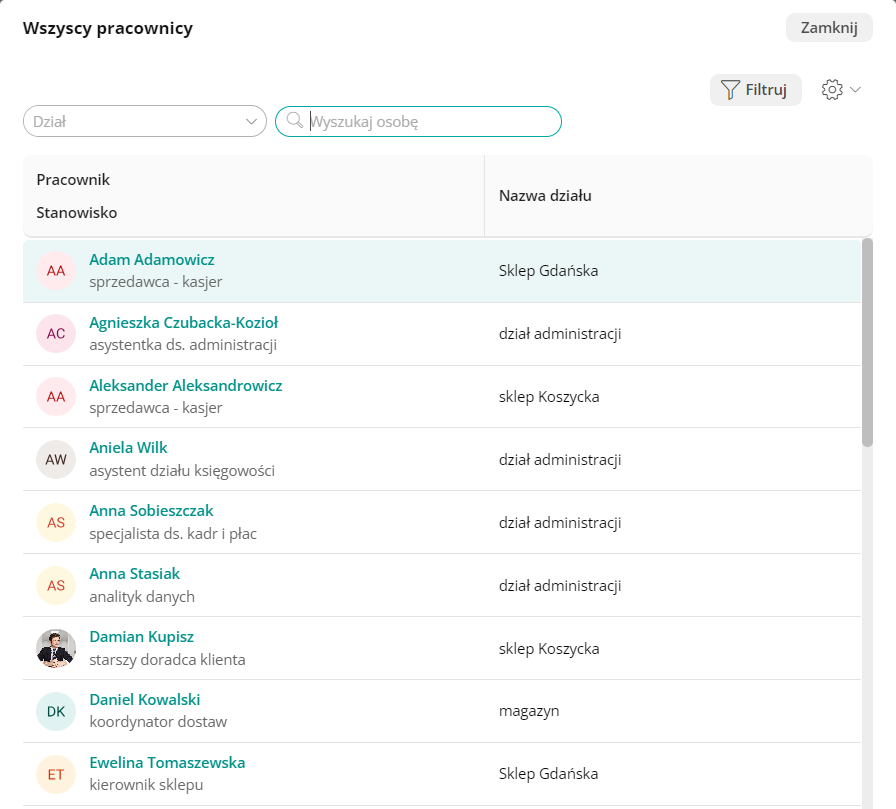Click Damian Kupisz's profile photo
The height and width of the screenshot is (809, 896).
coord(56,648)
